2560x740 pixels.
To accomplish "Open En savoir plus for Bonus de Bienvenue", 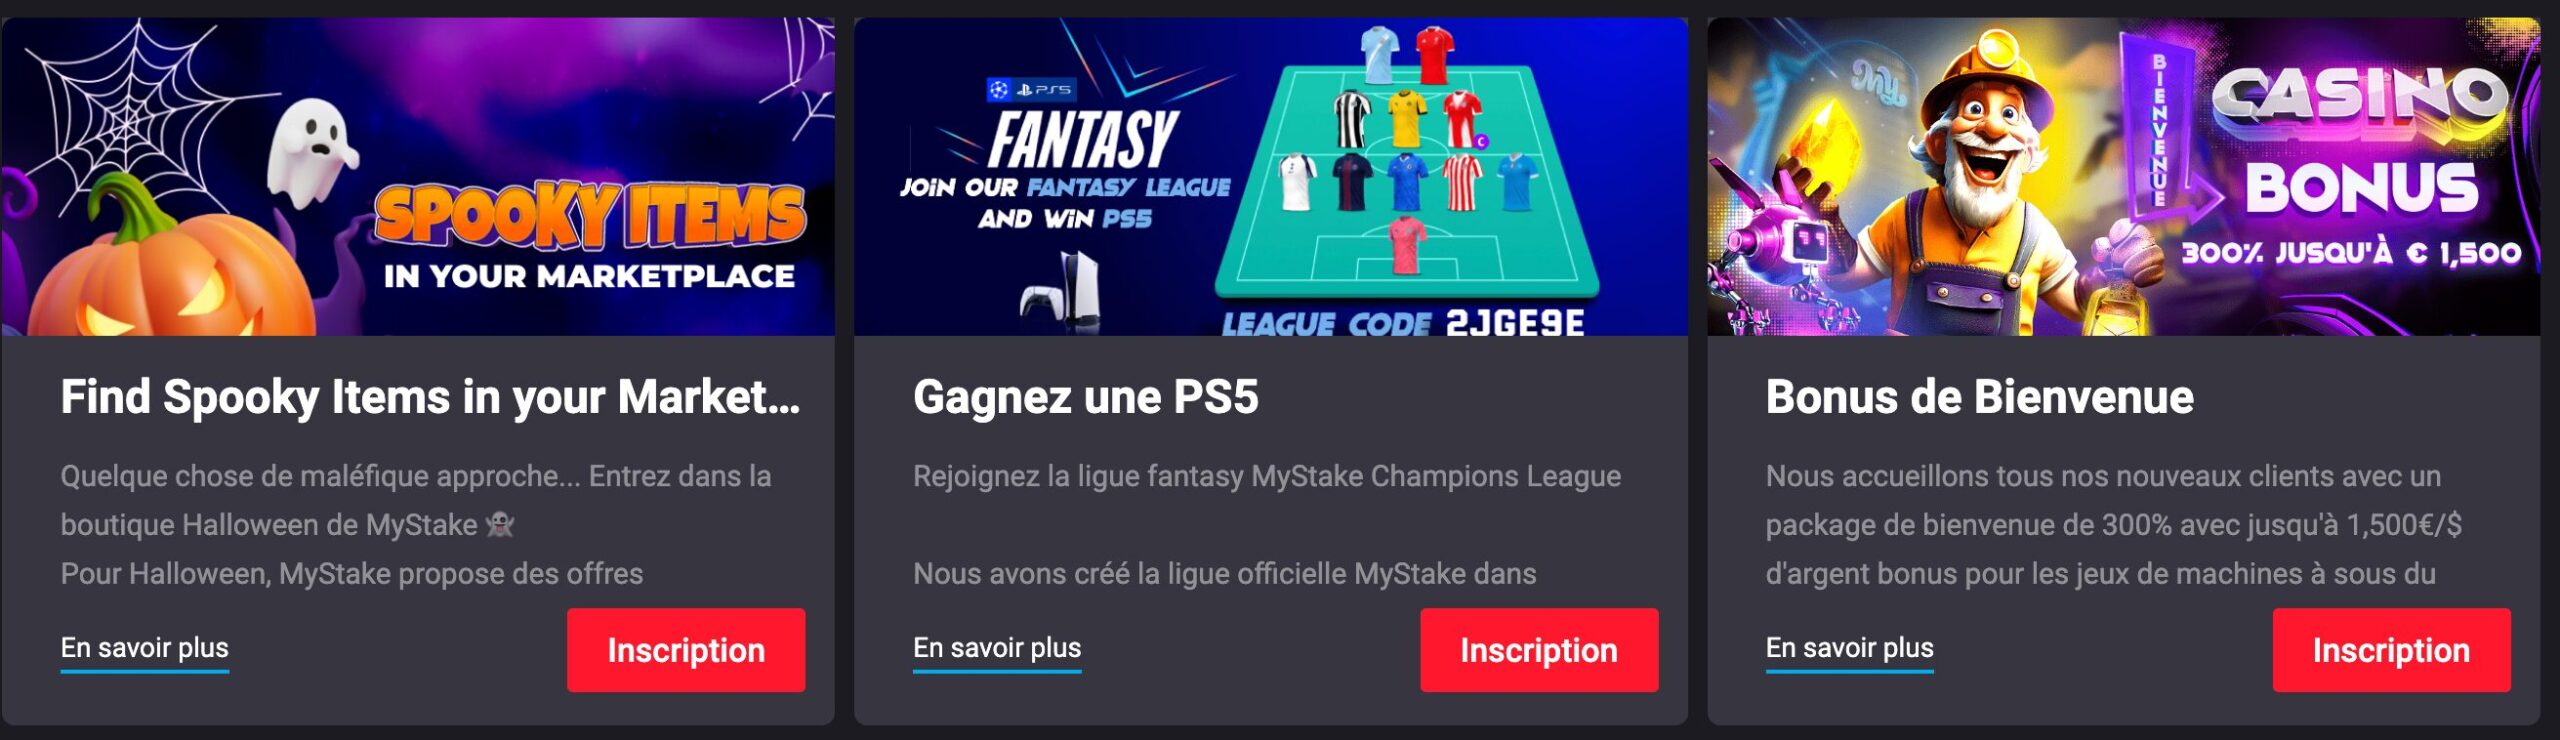I will click(x=1849, y=649).
